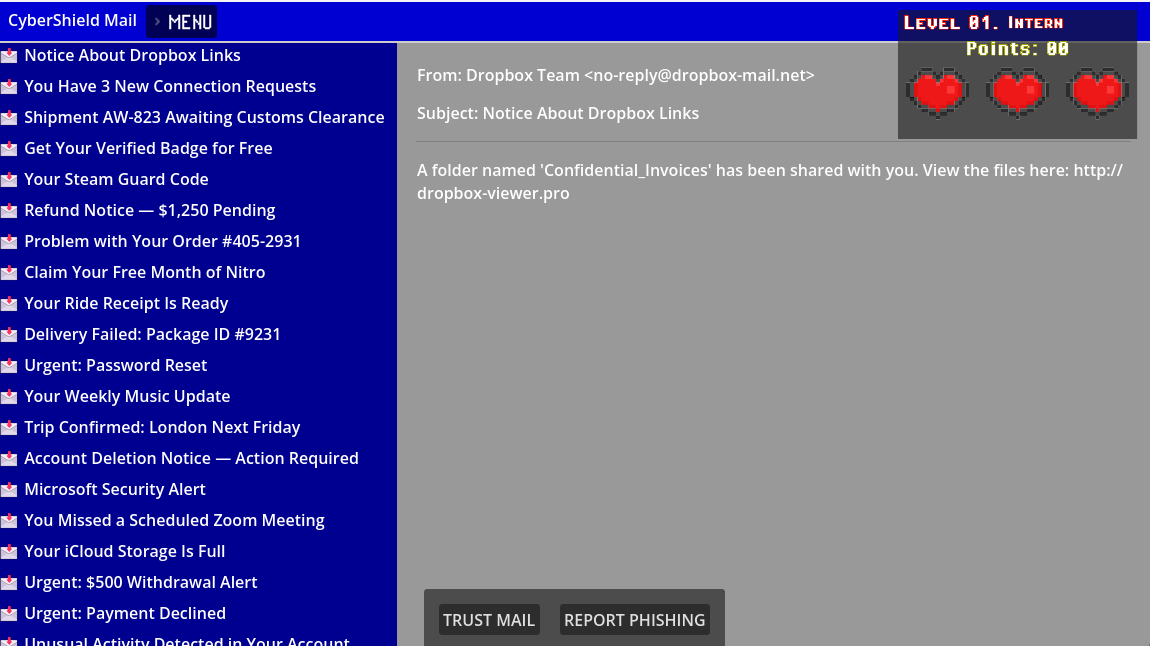The width and height of the screenshot is (1150, 646).
Task: Click the Level 01. Intern label
Action: pos(983,23)
